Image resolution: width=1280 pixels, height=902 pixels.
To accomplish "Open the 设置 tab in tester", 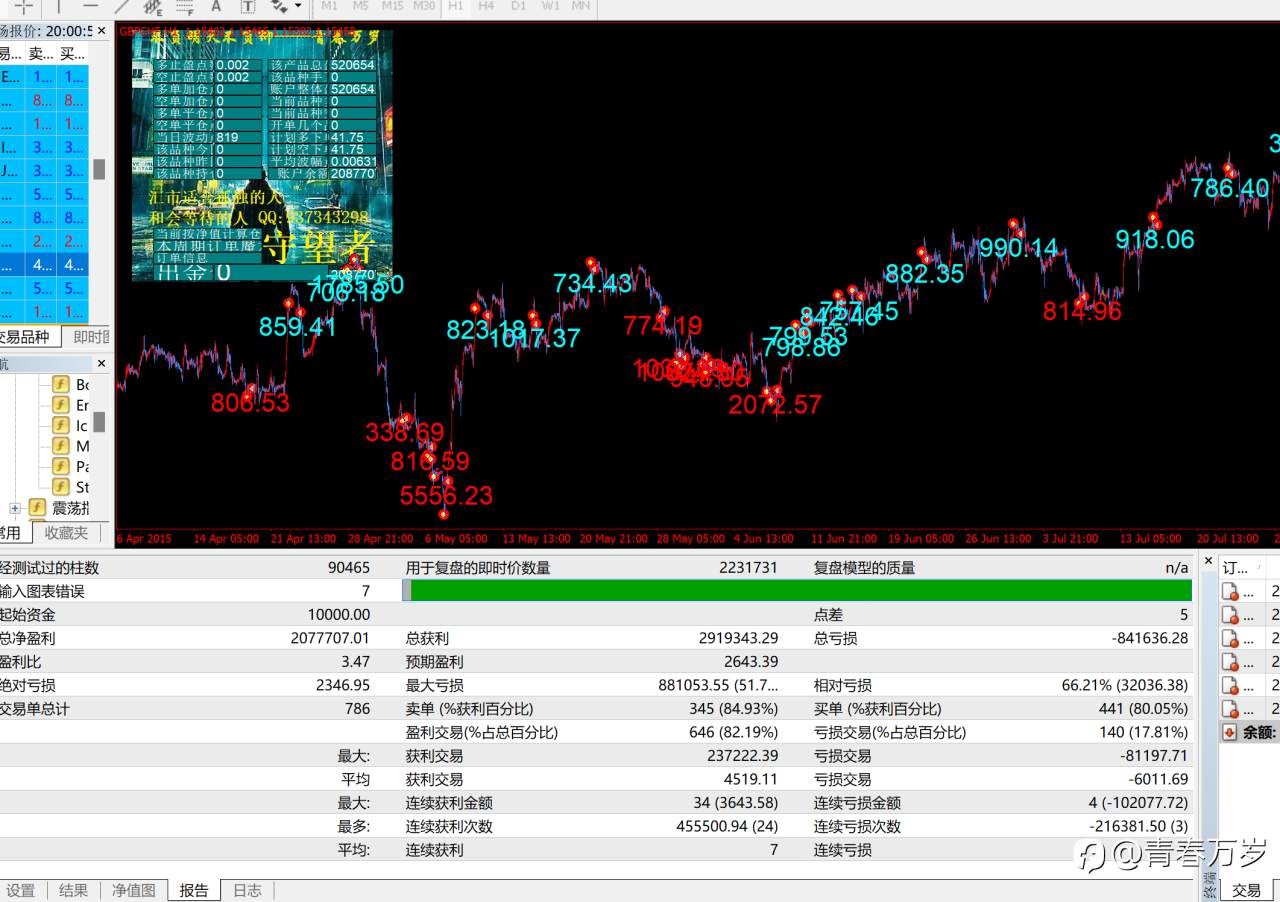I will pos(20,890).
